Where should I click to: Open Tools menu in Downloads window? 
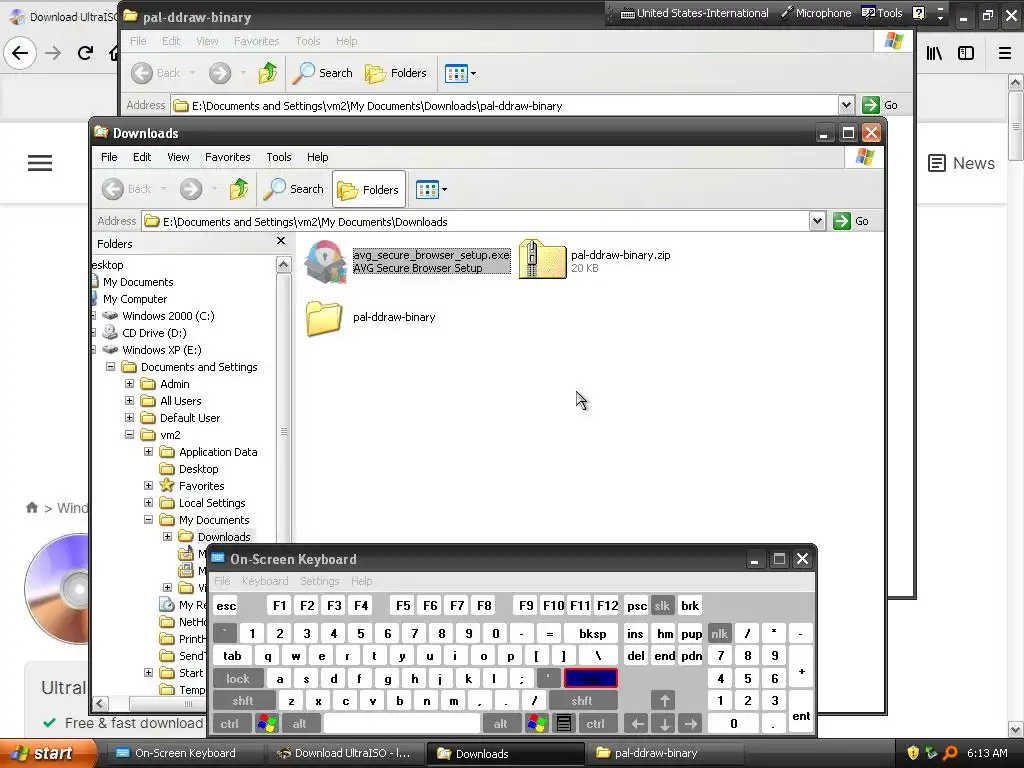tap(278, 157)
